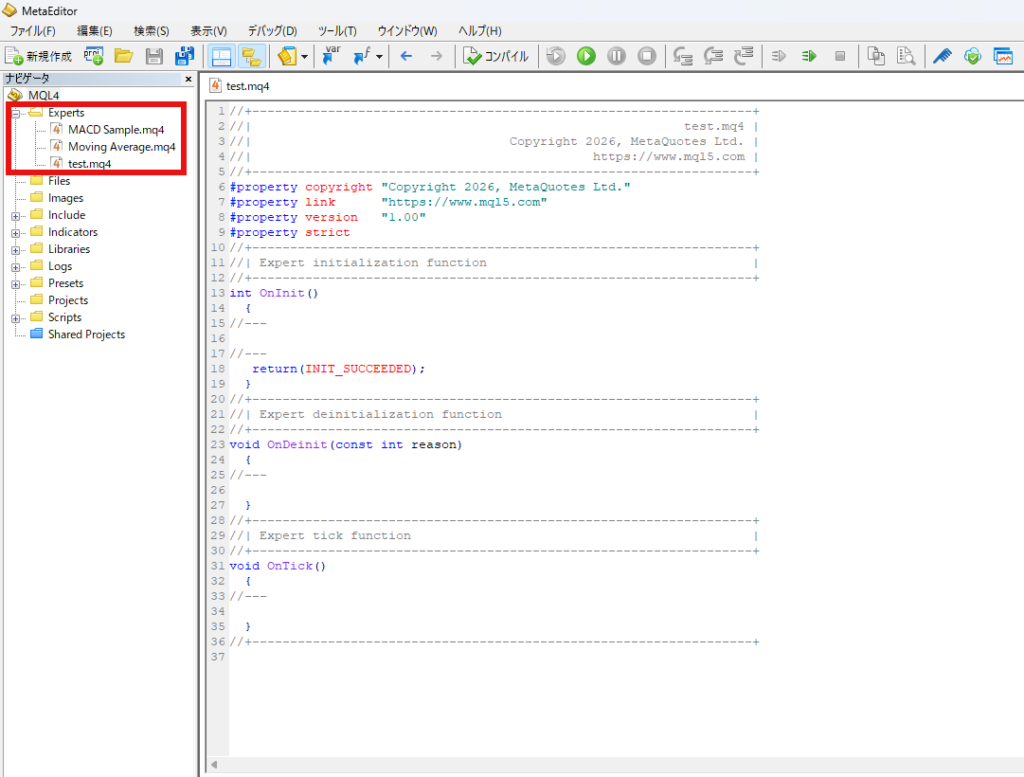Click the cloud shield protector icon
The width and height of the screenshot is (1024, 777).
point(972,56)
